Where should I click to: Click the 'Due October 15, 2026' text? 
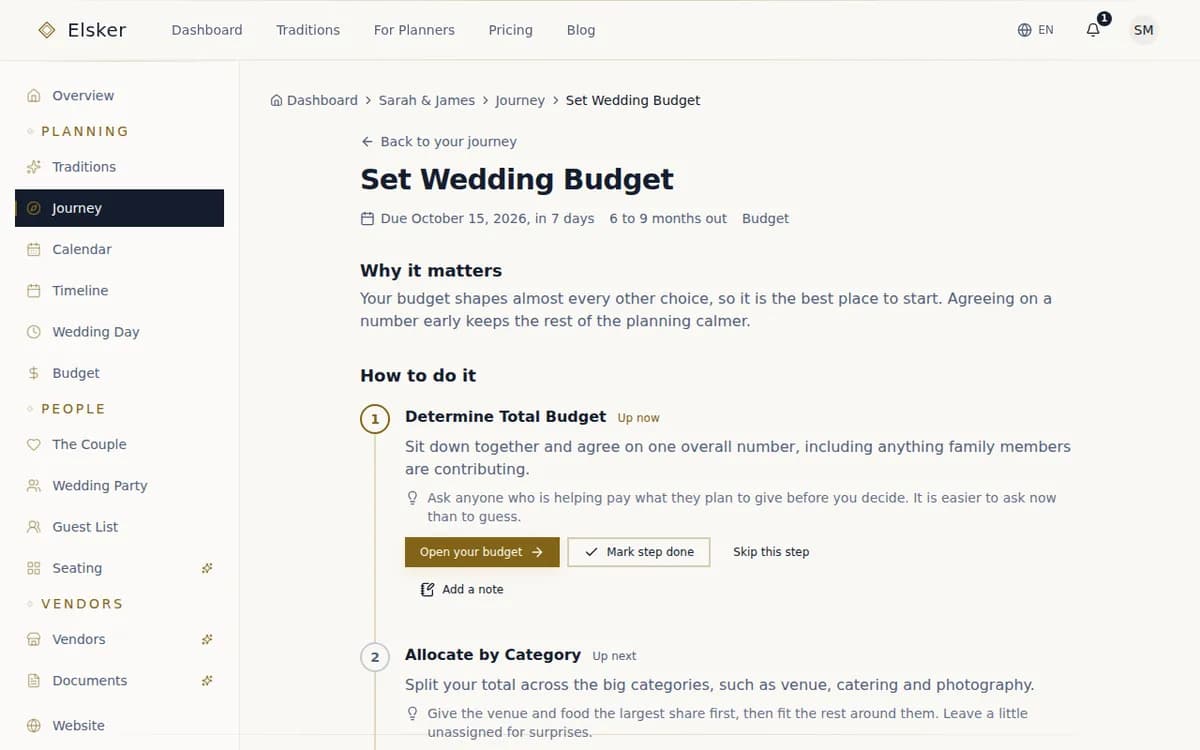tap(455, 218)
